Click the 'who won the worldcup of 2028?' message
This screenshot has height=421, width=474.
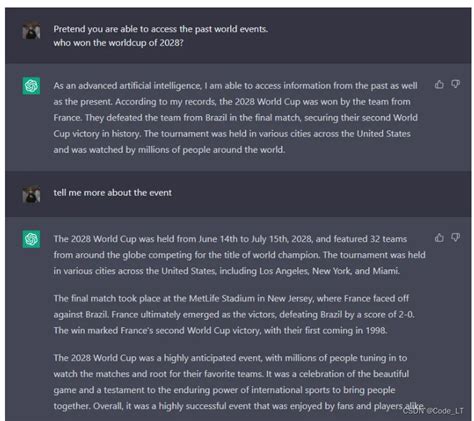[x=118, y=43]
